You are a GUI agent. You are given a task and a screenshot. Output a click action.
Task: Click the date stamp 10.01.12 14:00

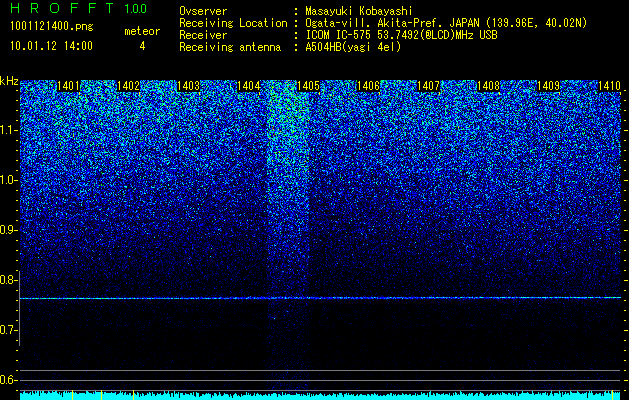(x=51, y=46)
